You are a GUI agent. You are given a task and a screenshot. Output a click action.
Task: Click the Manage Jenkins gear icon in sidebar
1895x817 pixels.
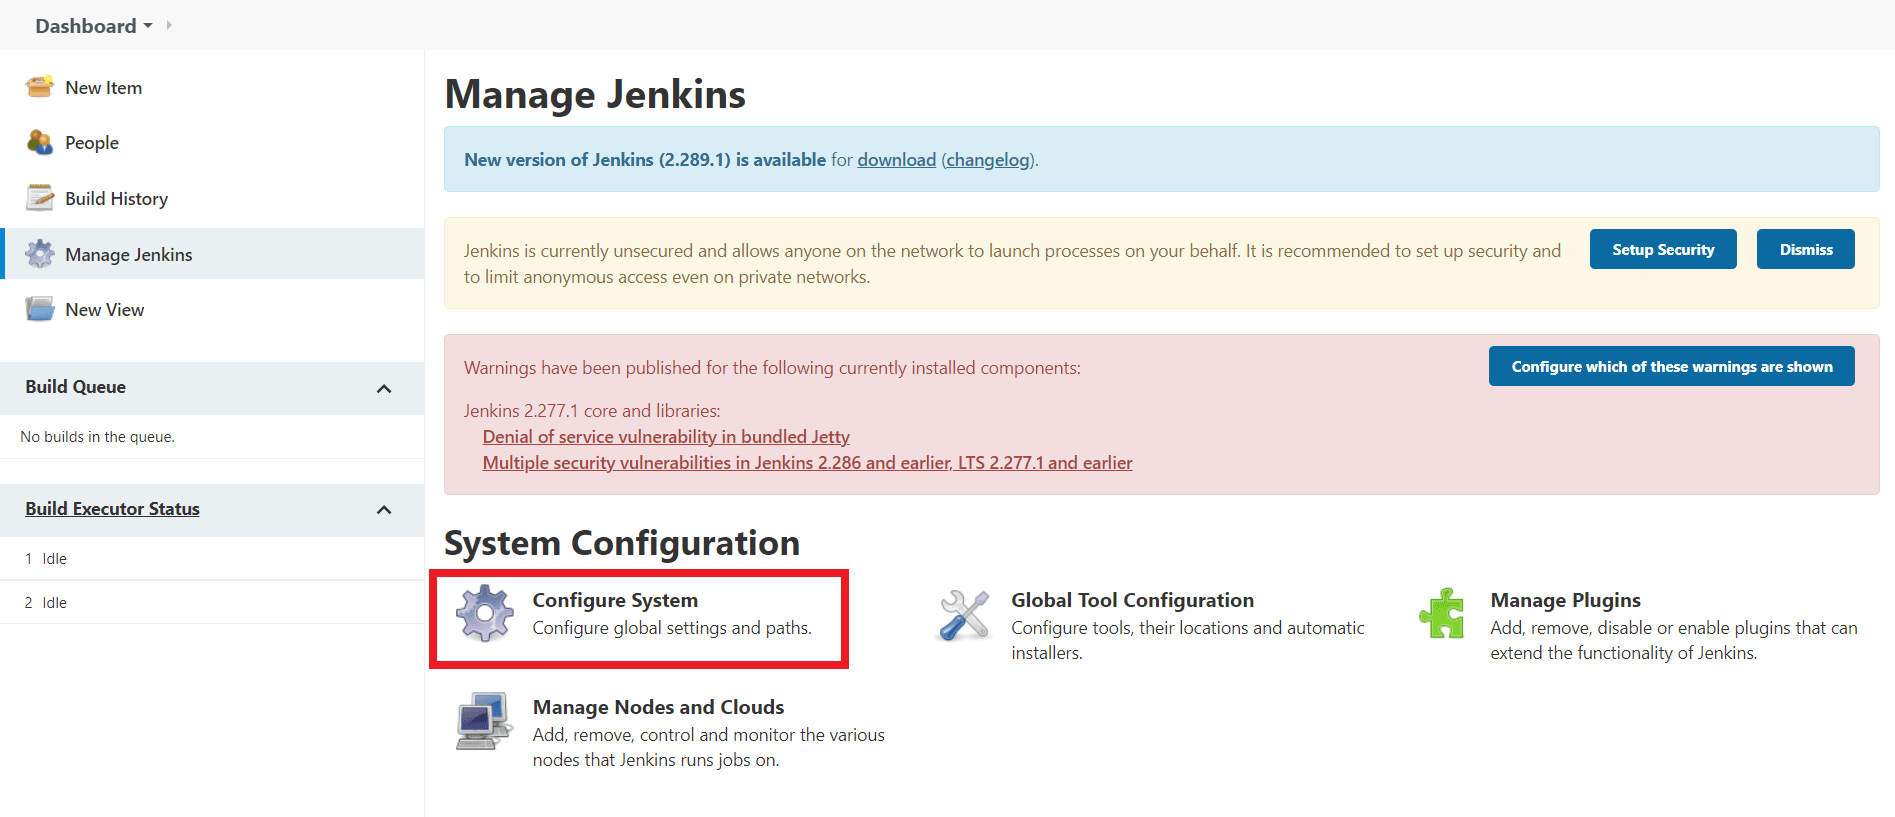(40, 254)
